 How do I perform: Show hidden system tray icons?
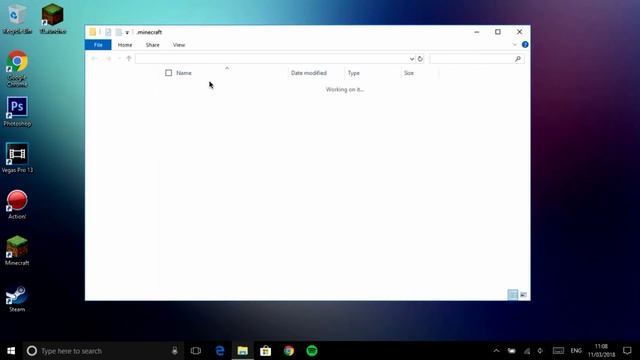(496, 351)
